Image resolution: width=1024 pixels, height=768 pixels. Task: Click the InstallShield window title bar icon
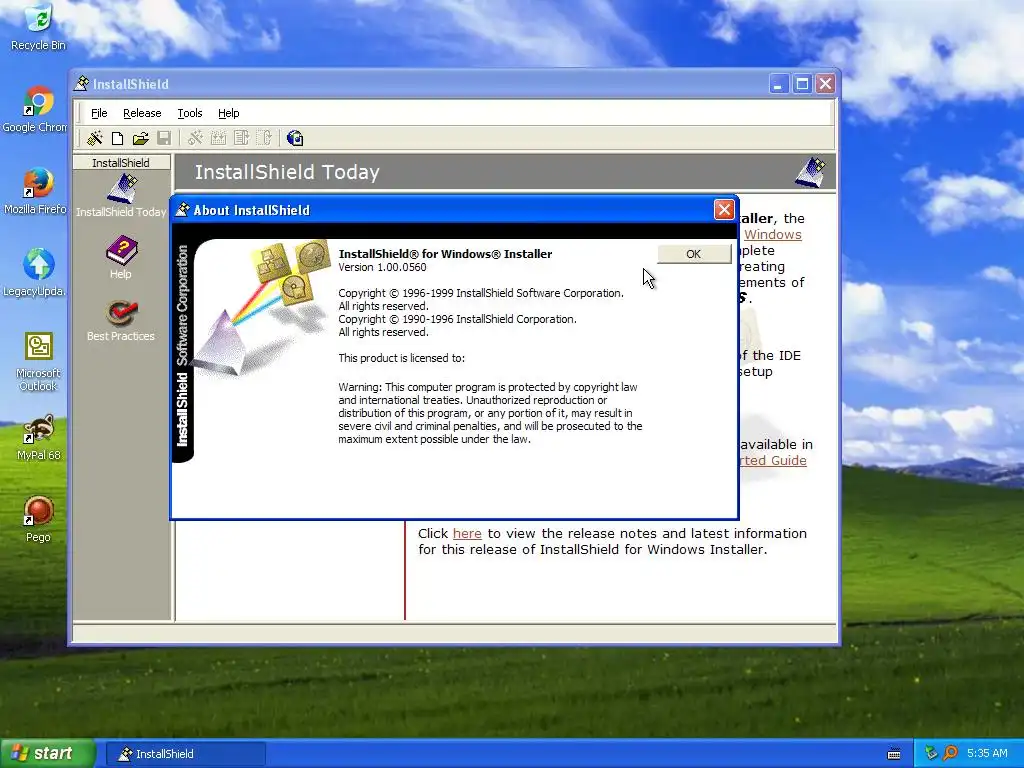[82, 84]
